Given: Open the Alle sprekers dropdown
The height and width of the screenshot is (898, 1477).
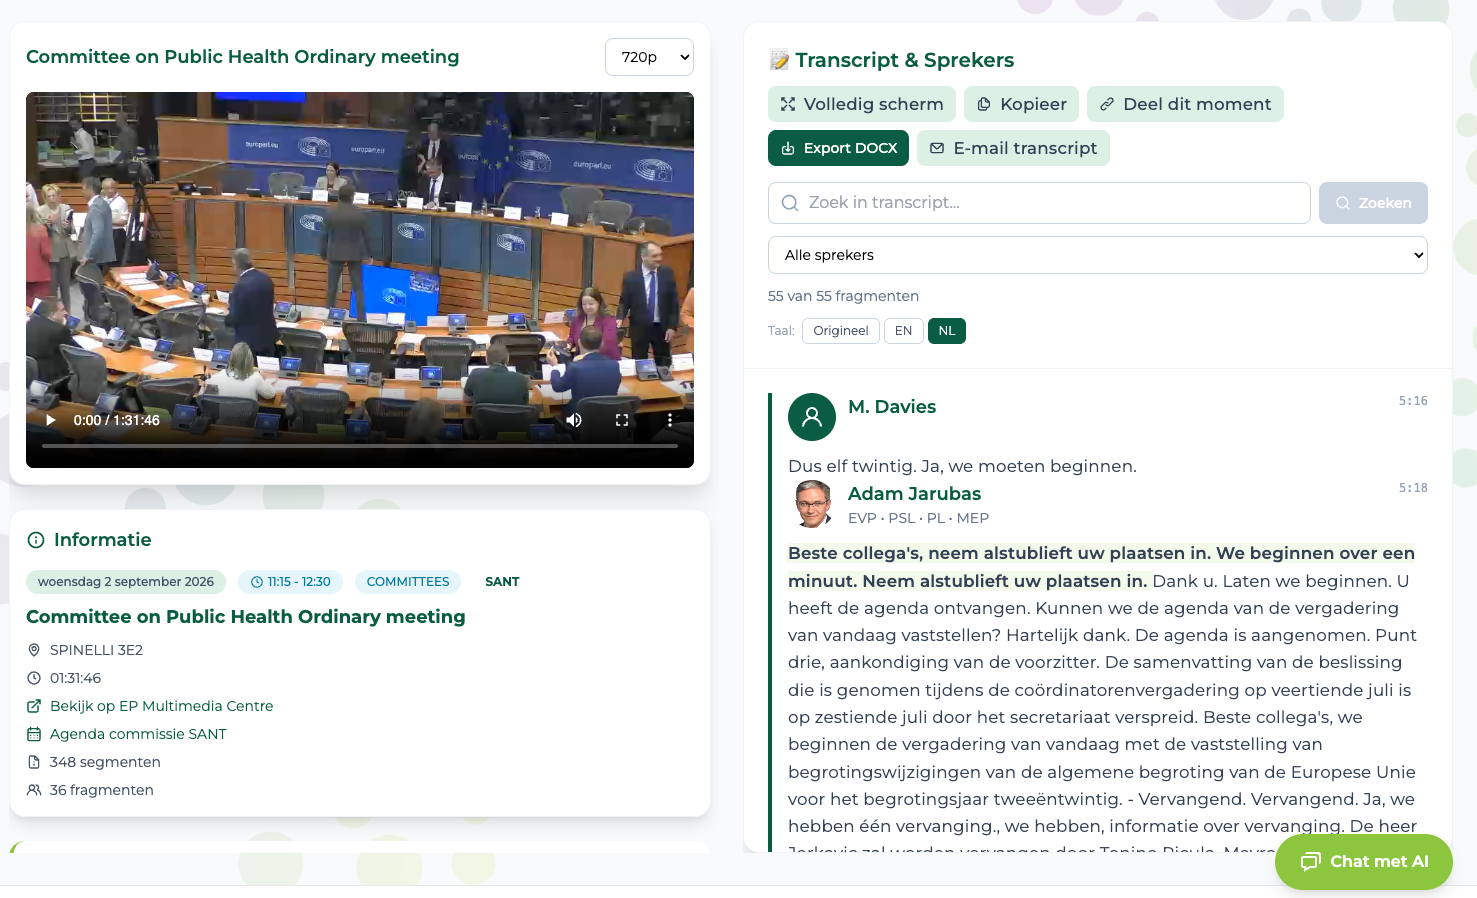Looking at the screenshot, I should point(1097,255).
